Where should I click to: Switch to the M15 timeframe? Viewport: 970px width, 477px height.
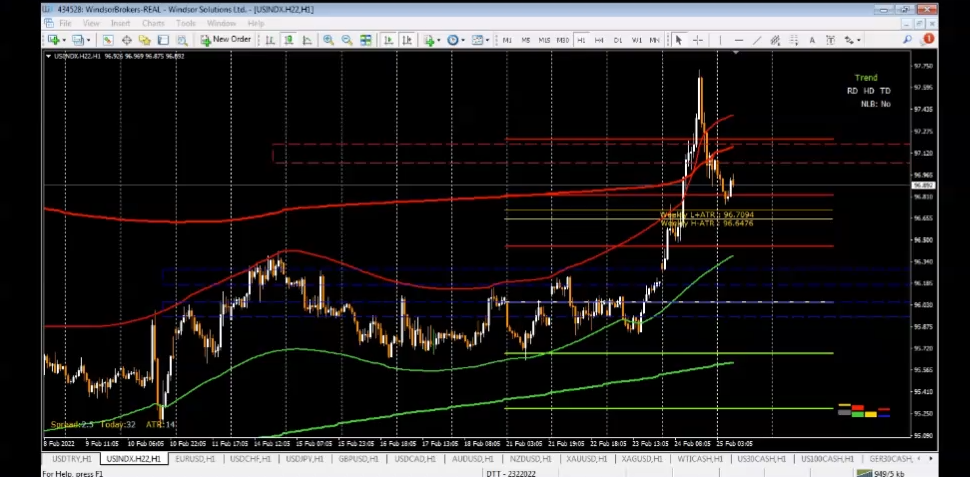tap(544, 40)
